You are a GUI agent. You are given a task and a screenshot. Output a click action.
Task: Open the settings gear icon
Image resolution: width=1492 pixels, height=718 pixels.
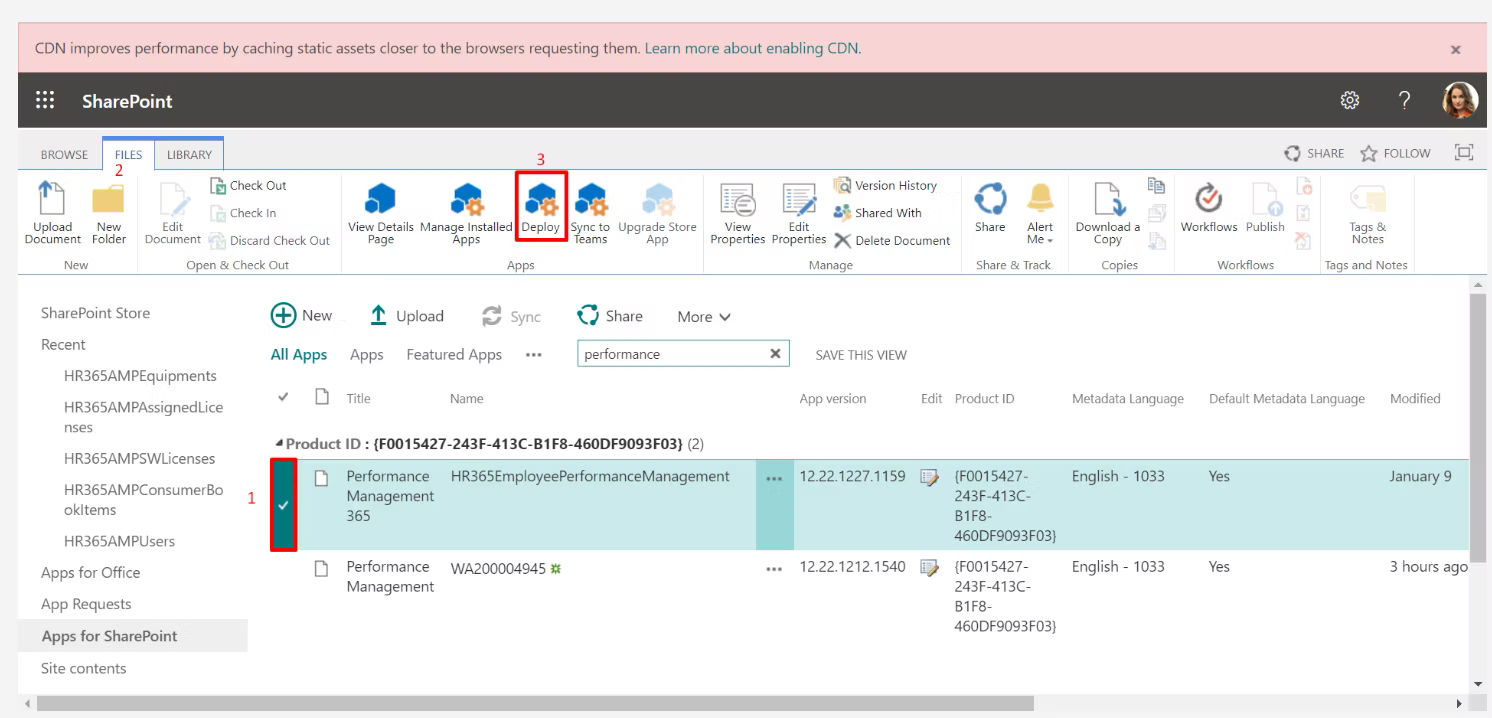(1349, 100)
